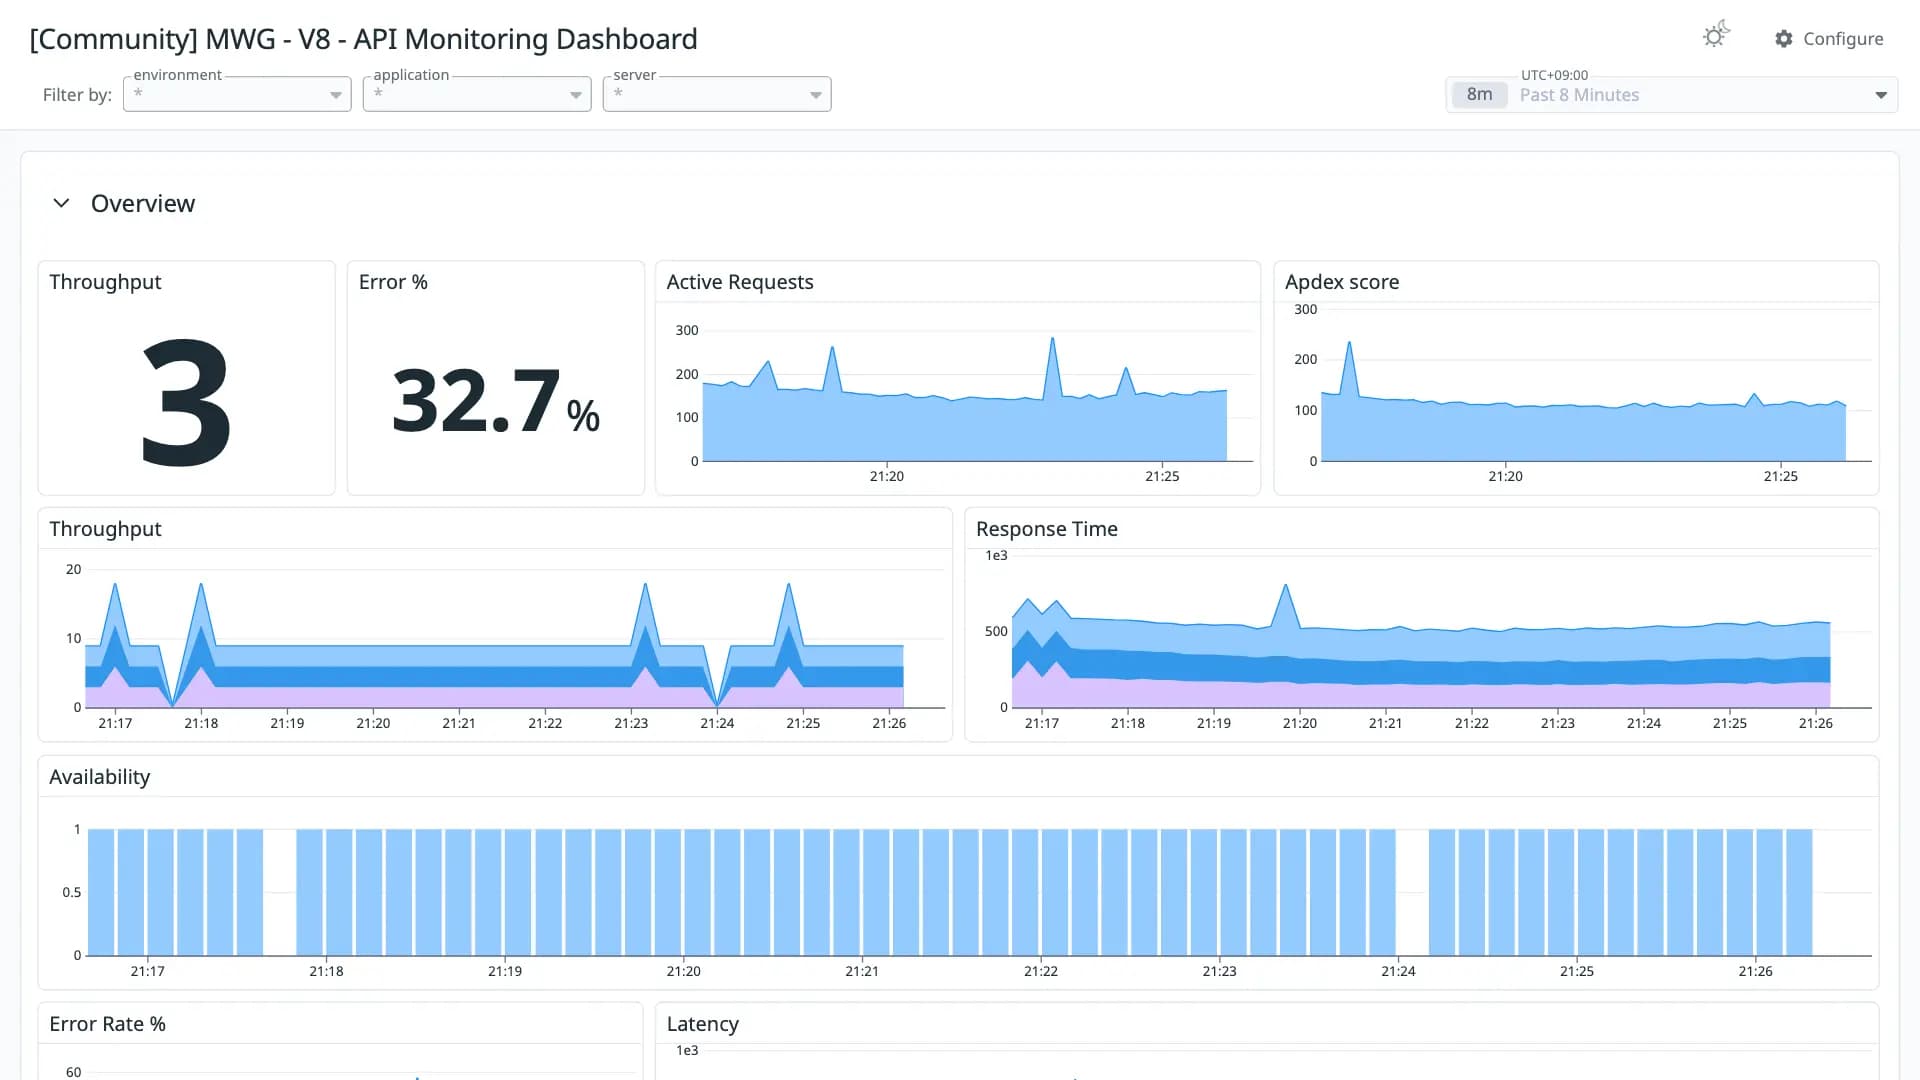Open the Past 8 Minutes time range dropdown arrow
The image size is (1920, 1080).
pyautogui.click(x=1881, y=95)
